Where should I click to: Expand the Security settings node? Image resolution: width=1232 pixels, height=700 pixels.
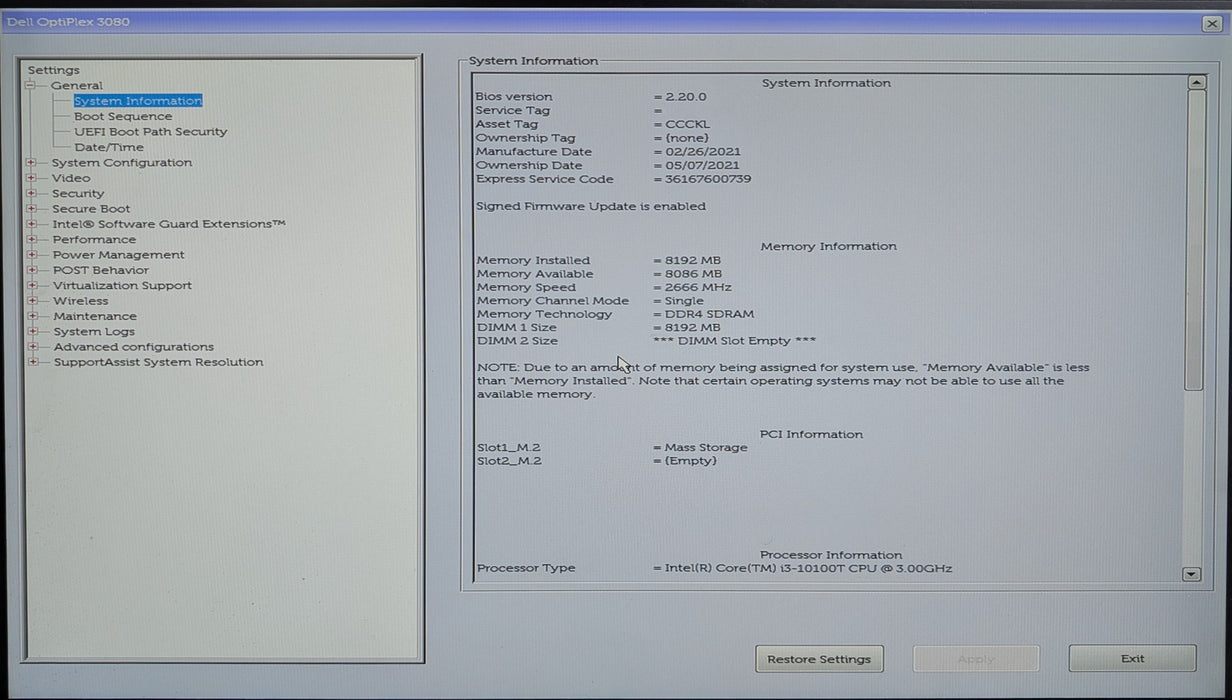coord(32,194)
